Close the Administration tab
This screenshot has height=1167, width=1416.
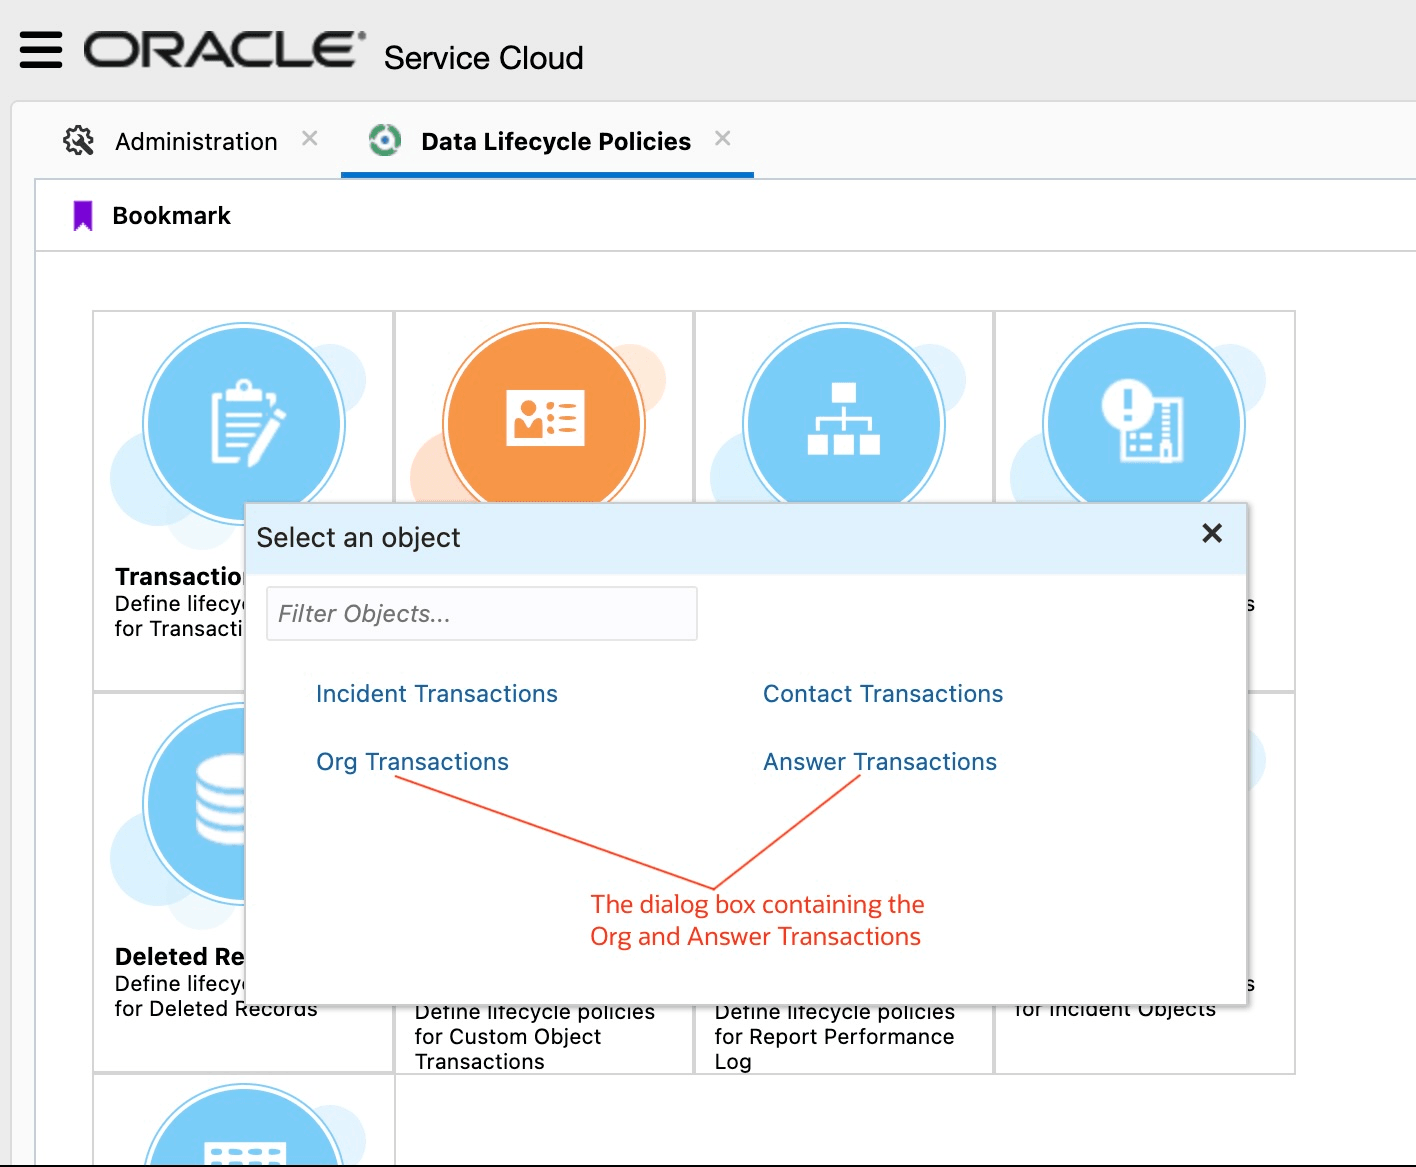[310, 139]
